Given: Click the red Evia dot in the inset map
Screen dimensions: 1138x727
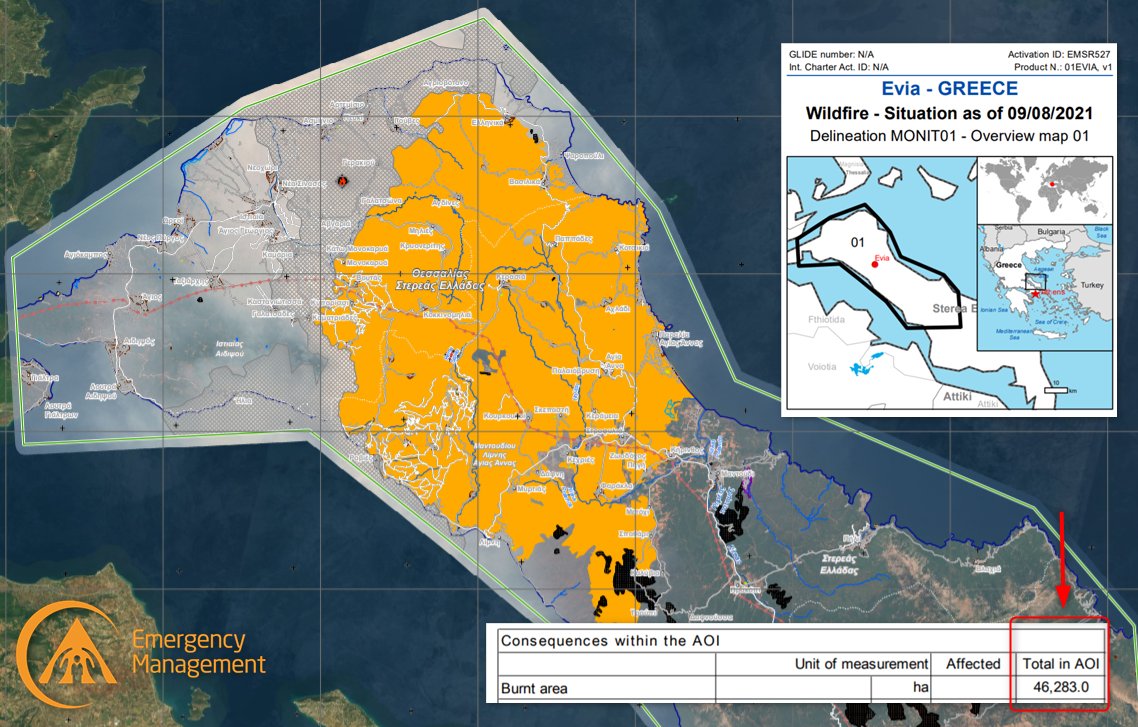Looking at the screenshot, I should (875, 265).
